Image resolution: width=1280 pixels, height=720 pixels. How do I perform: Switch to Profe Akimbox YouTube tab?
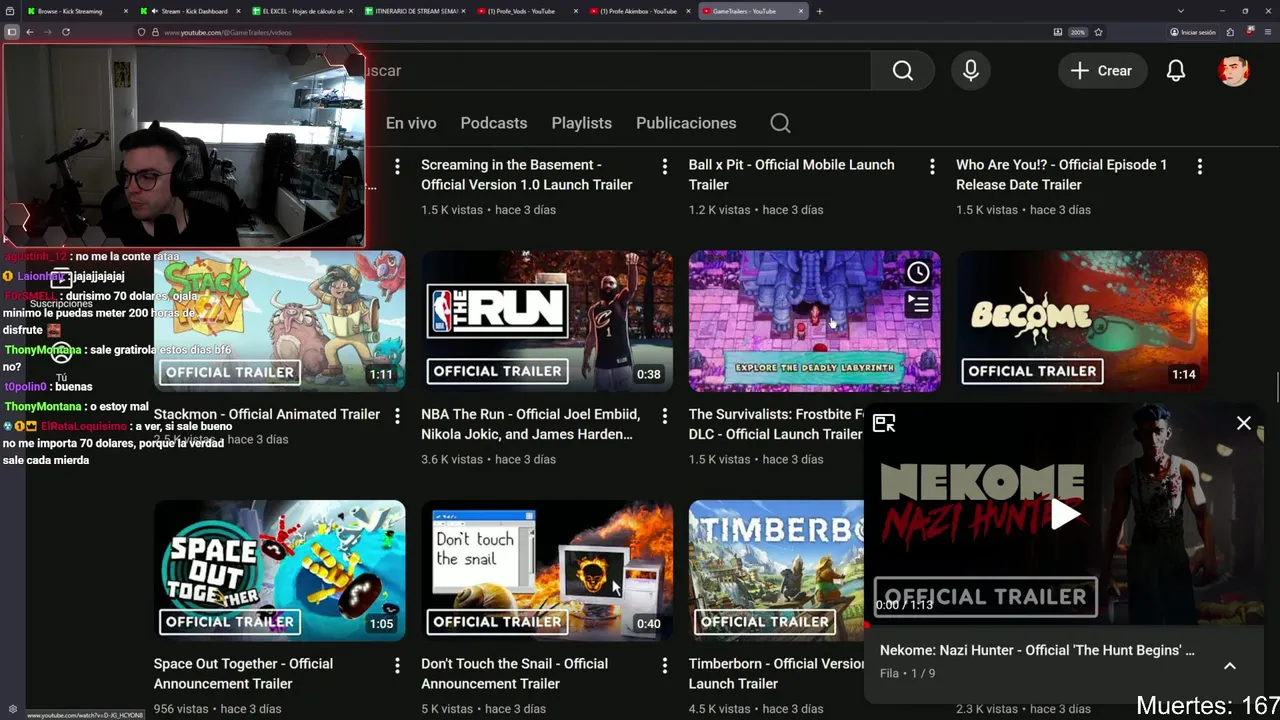coord(638,11)
